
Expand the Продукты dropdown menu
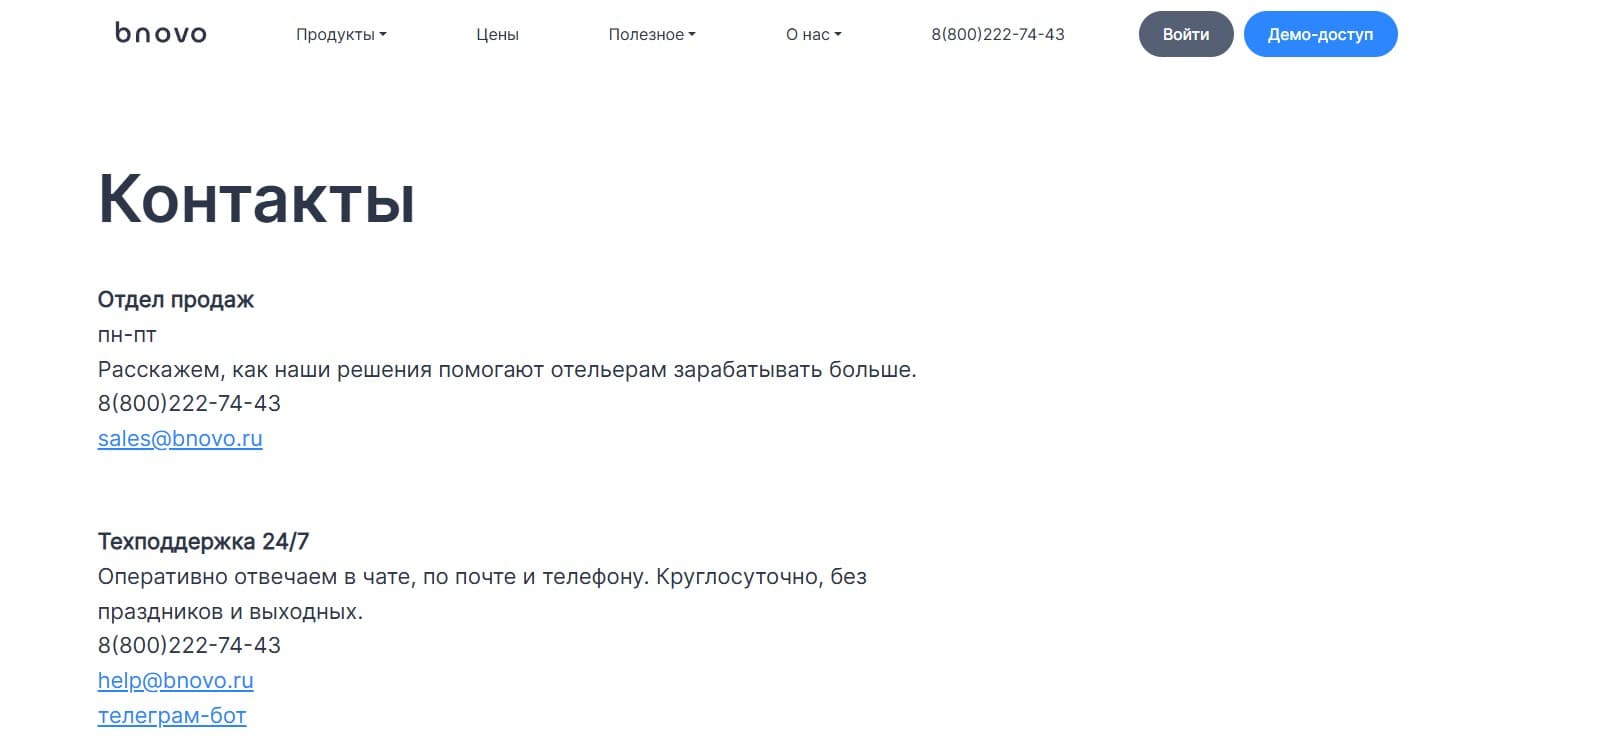point(341,34)
